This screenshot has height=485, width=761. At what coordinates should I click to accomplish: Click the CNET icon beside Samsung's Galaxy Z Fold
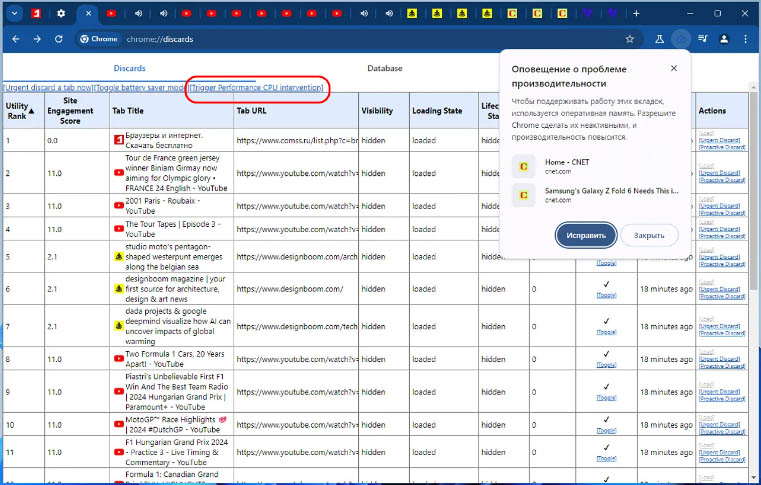click(524, 195)
